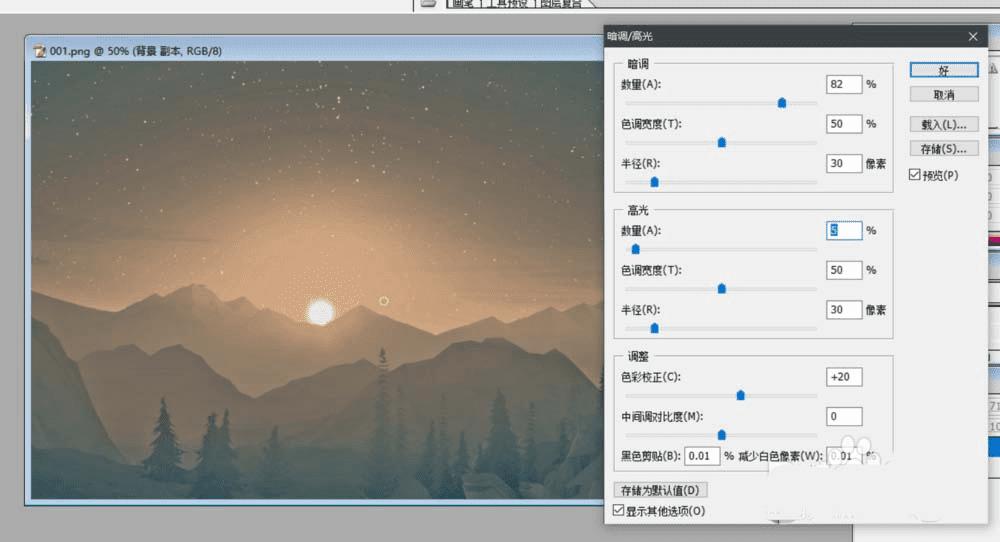1000x542 pixels.
Task: Focus the 暗调 色调宽度 field showing 50
Action: click(844, 124)
